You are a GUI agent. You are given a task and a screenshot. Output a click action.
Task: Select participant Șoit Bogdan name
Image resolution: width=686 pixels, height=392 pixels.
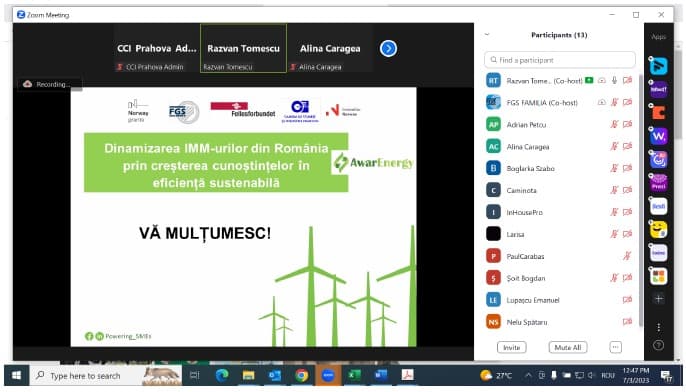pos(525,278)
